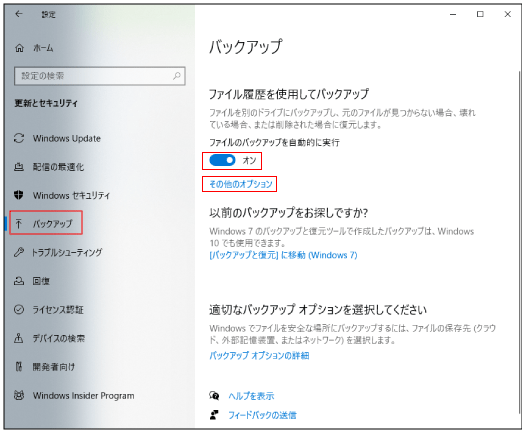The image size is (522, 432).
Task: Open ホーム in the sidebar
Action: pyautogui.click(x=43, y=48)
